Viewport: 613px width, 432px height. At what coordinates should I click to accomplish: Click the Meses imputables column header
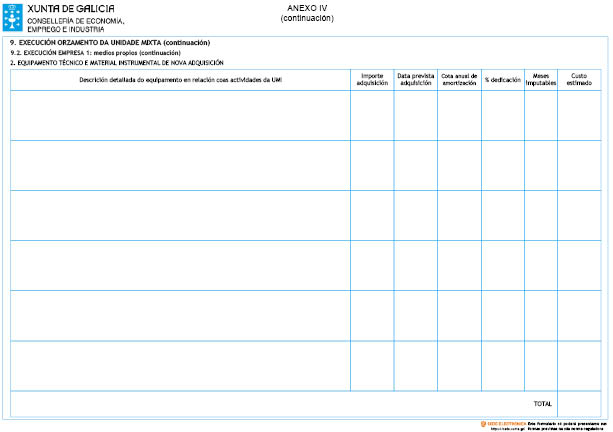[x=541, y=79]
